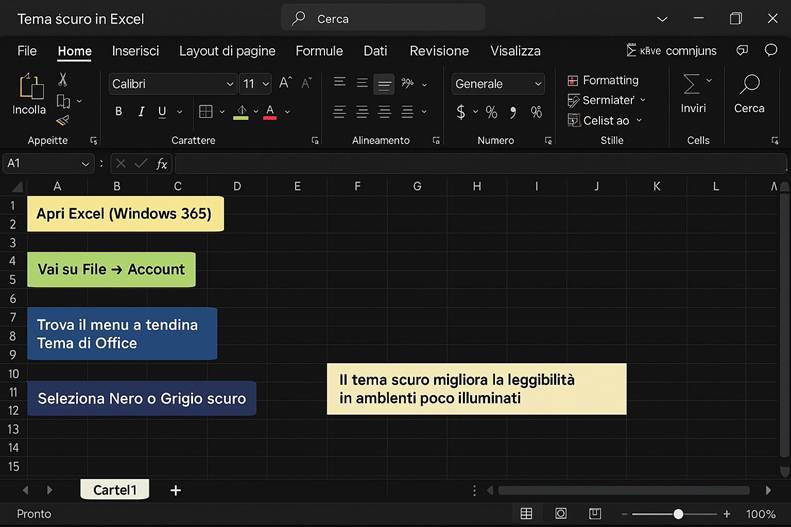
Task: Expand the borders options arrow
Action: coord(222,111)
